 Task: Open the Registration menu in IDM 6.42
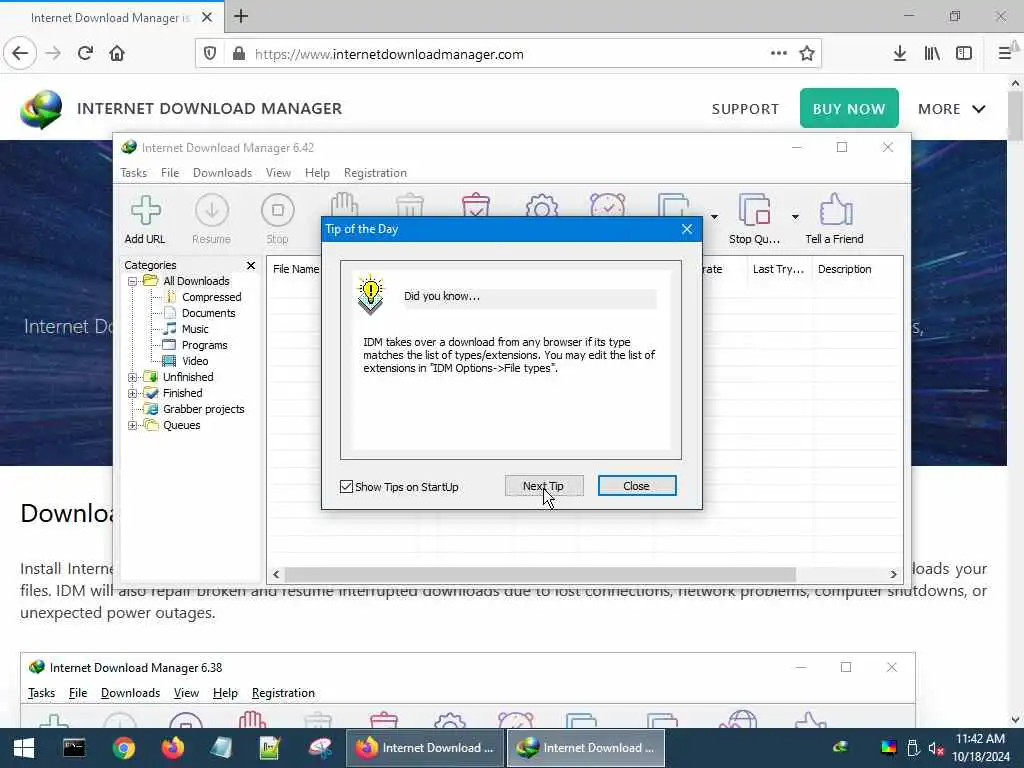point(376,173)
